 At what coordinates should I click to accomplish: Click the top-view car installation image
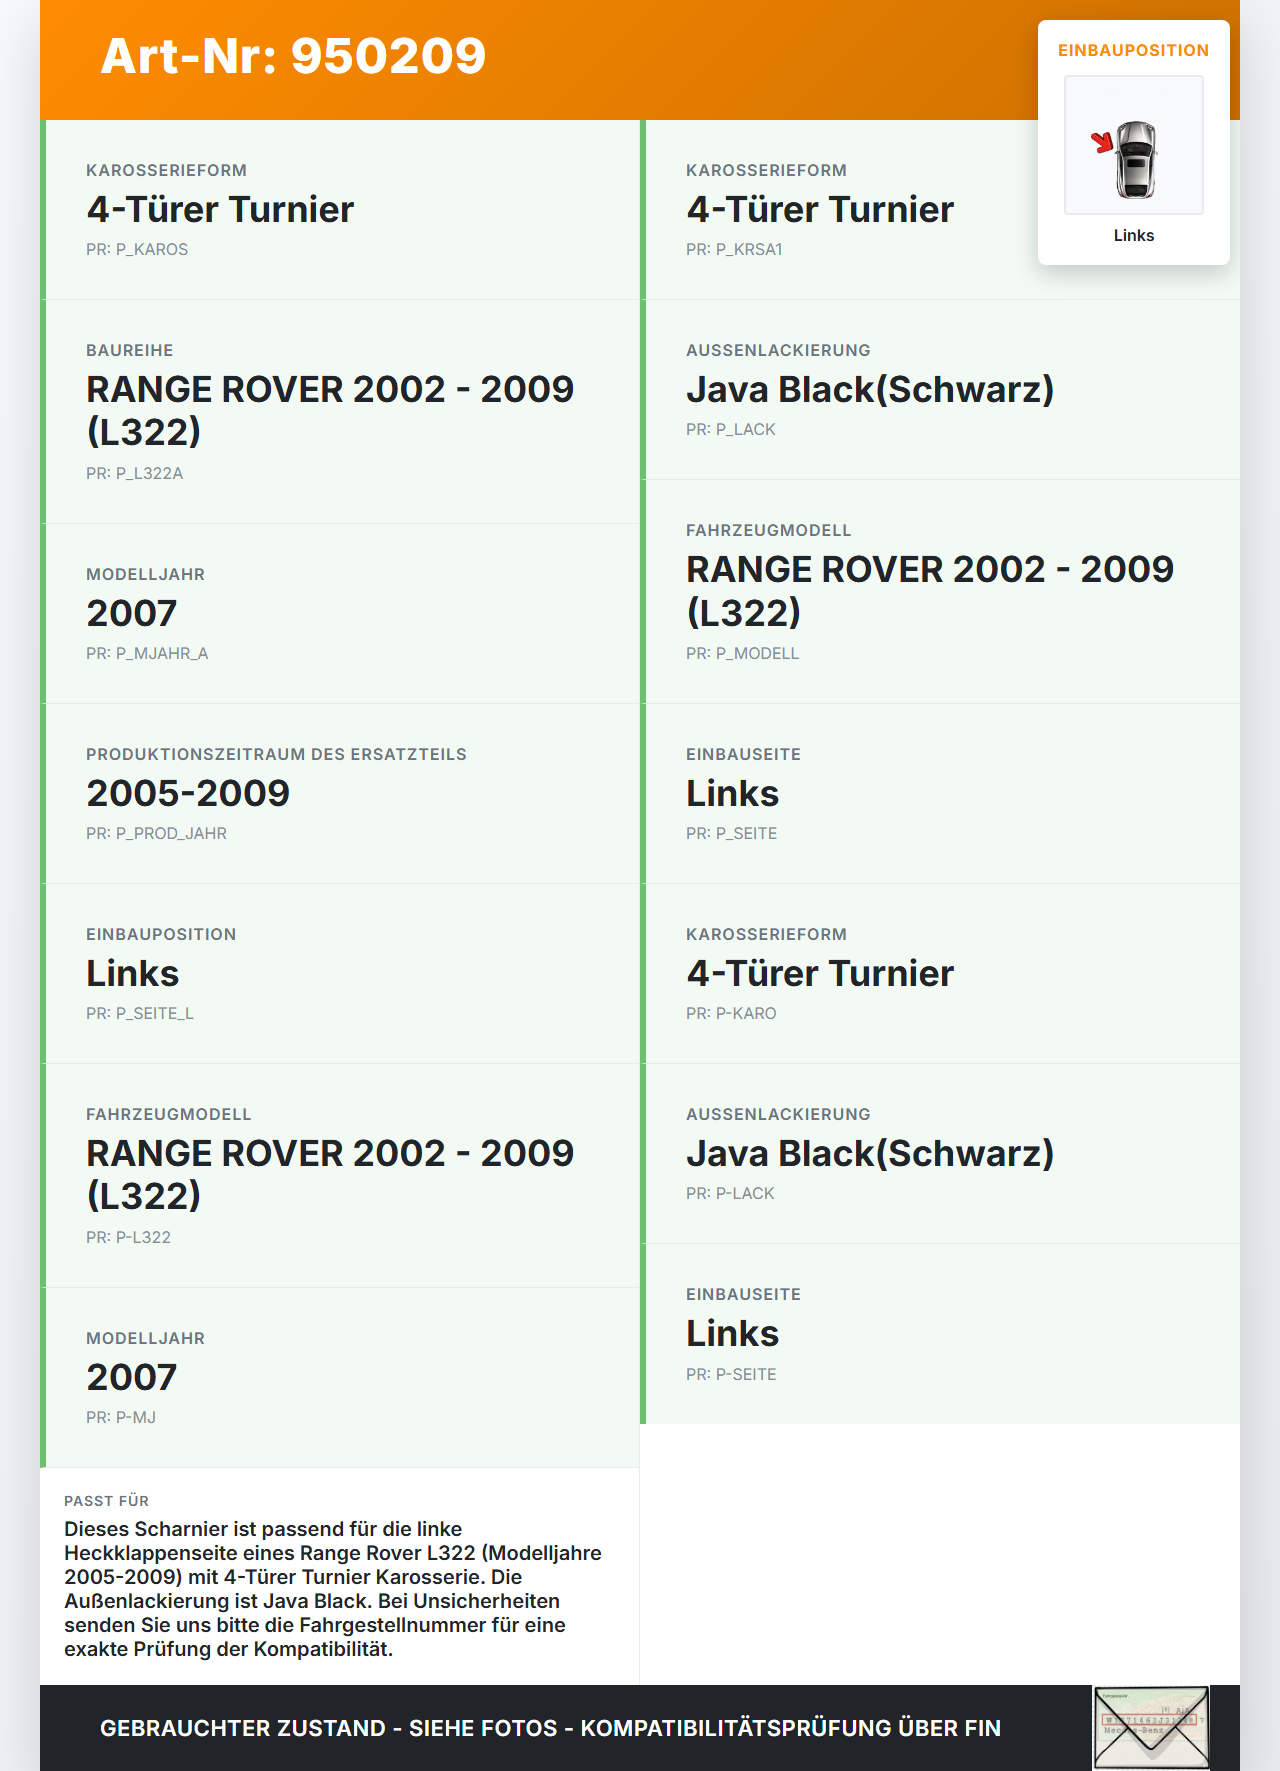pyautogui.click(x=1134, y=147)
